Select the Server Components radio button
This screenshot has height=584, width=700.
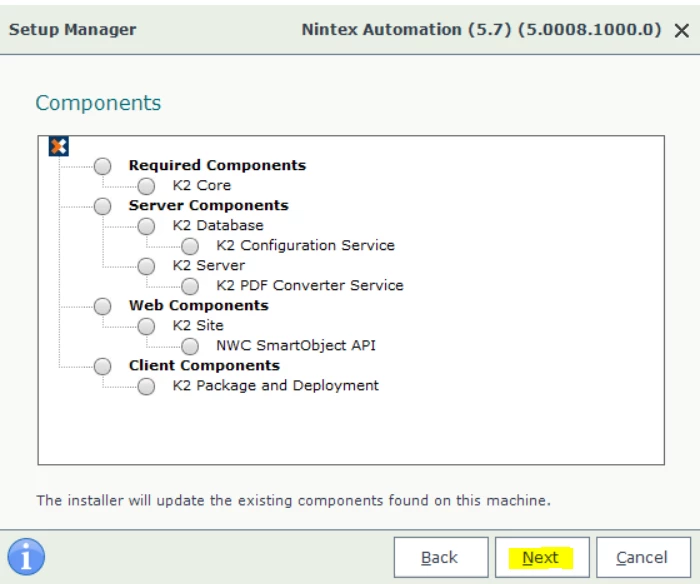point(103,206)
